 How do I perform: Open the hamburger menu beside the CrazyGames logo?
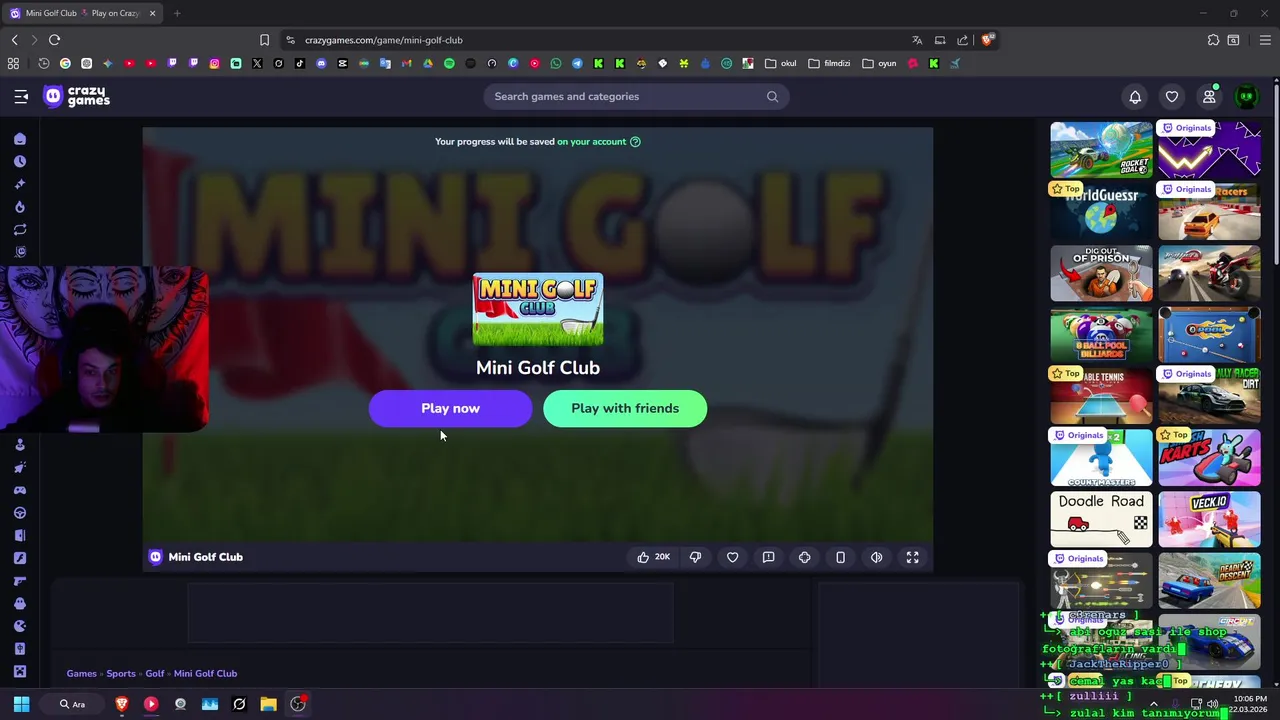pos(21,96)
